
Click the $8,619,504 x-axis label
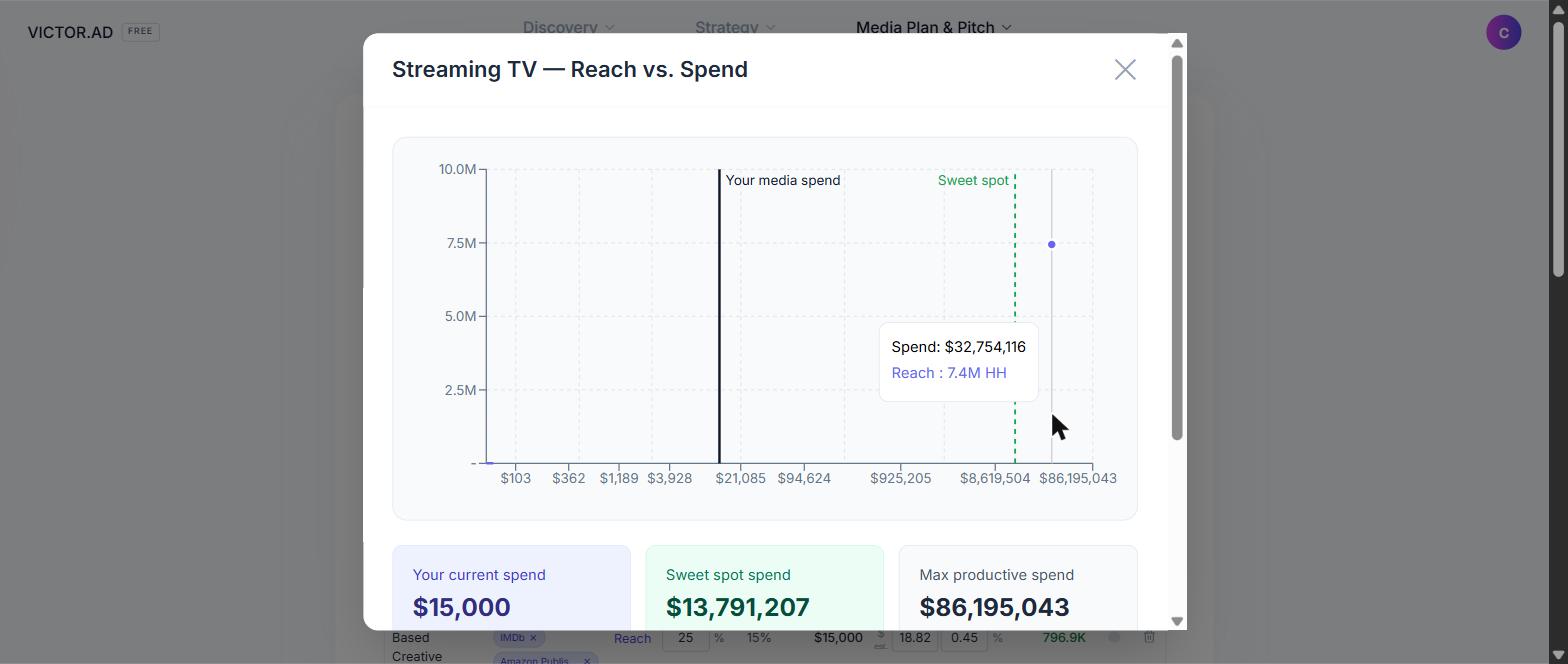995,478
